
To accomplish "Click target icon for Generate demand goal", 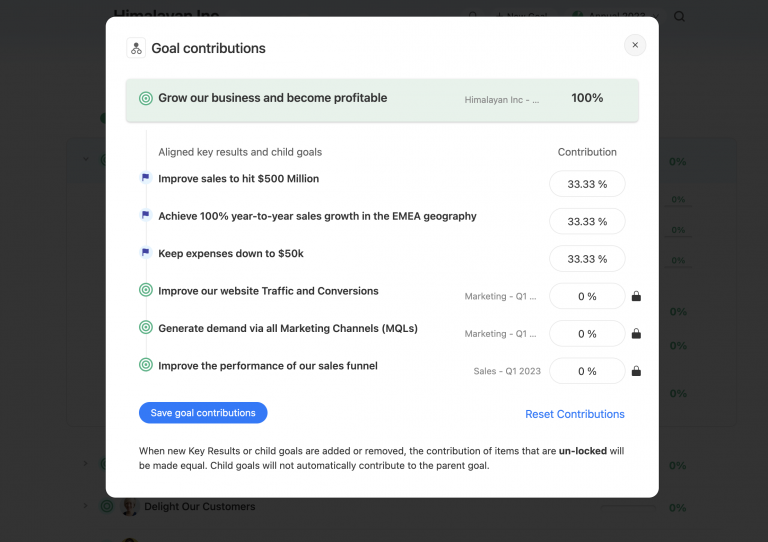I will [145, 328].
